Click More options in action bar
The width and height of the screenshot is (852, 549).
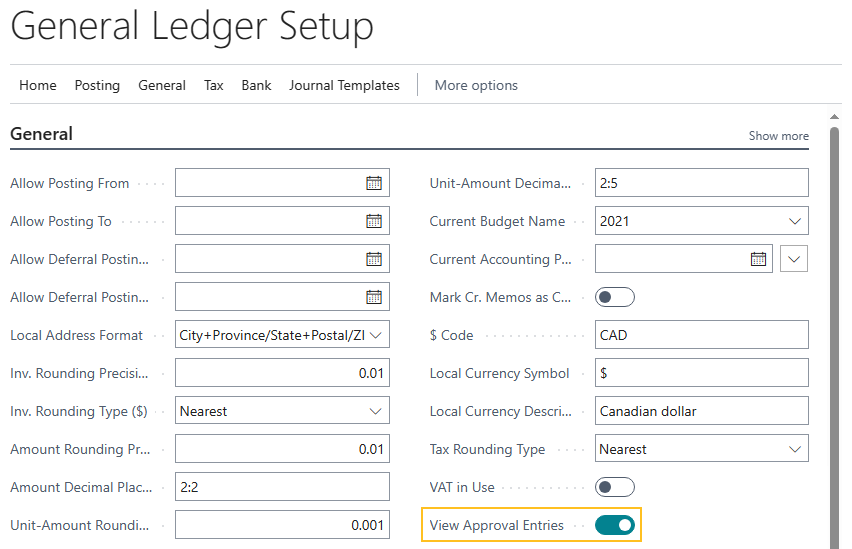click(476, 86)
